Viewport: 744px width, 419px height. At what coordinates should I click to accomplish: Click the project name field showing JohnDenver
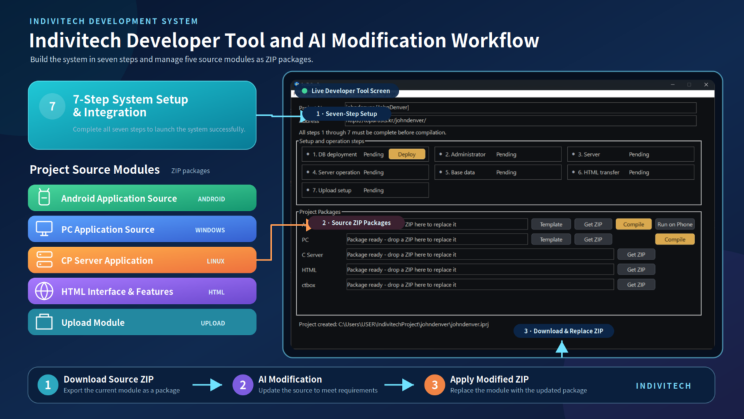521,107
